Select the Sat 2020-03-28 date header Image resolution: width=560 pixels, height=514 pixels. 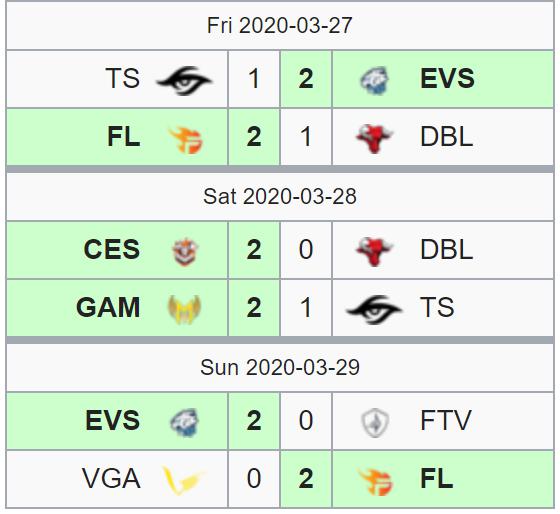(x=280, y=196)
